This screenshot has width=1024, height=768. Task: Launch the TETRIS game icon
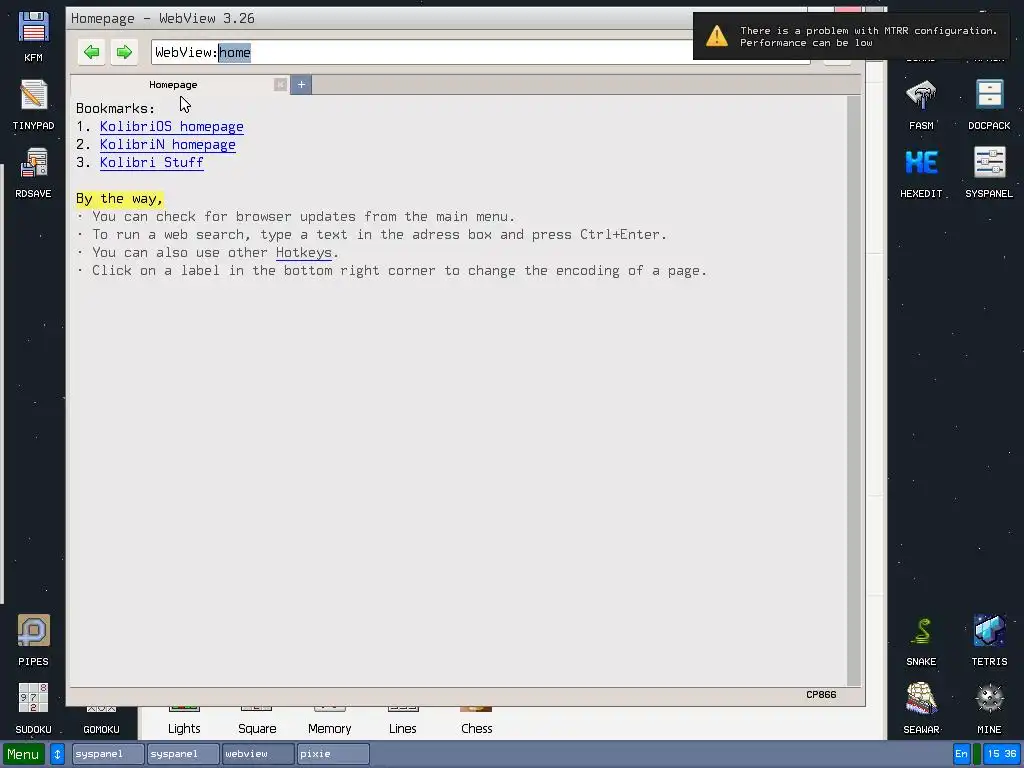coord(989,640)
